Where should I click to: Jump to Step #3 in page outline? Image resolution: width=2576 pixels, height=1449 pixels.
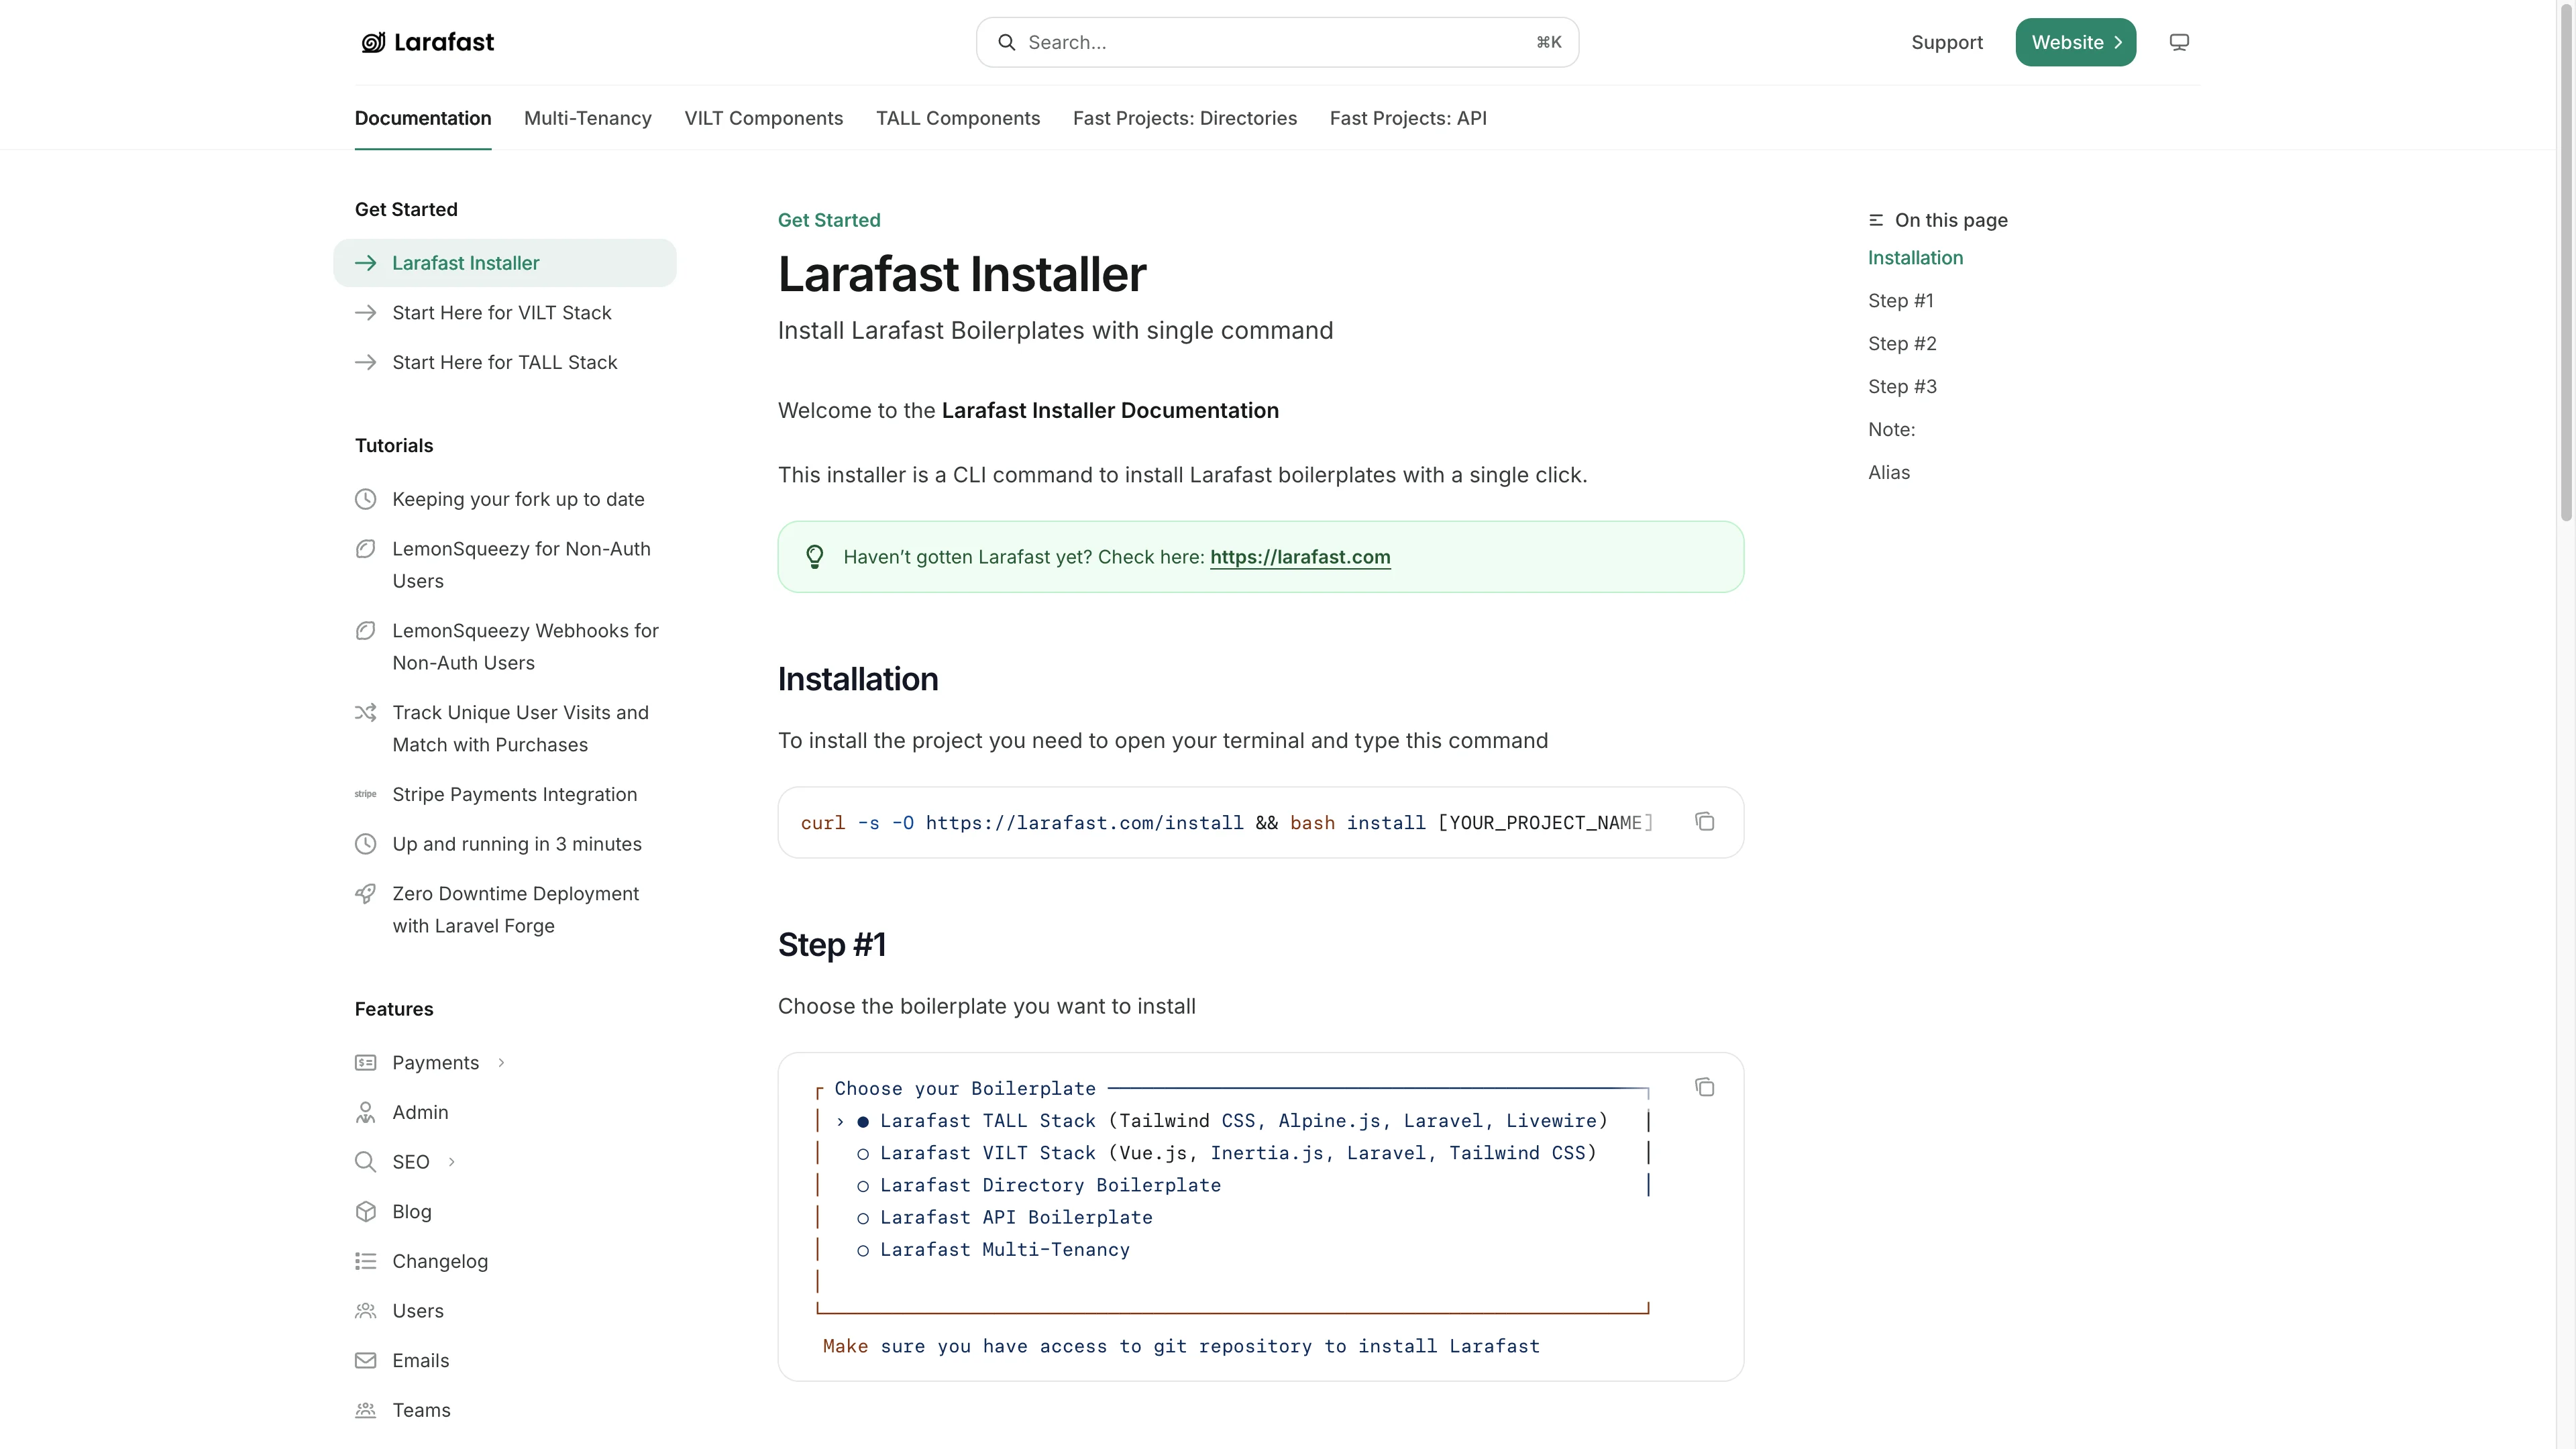coord(1902,387)
